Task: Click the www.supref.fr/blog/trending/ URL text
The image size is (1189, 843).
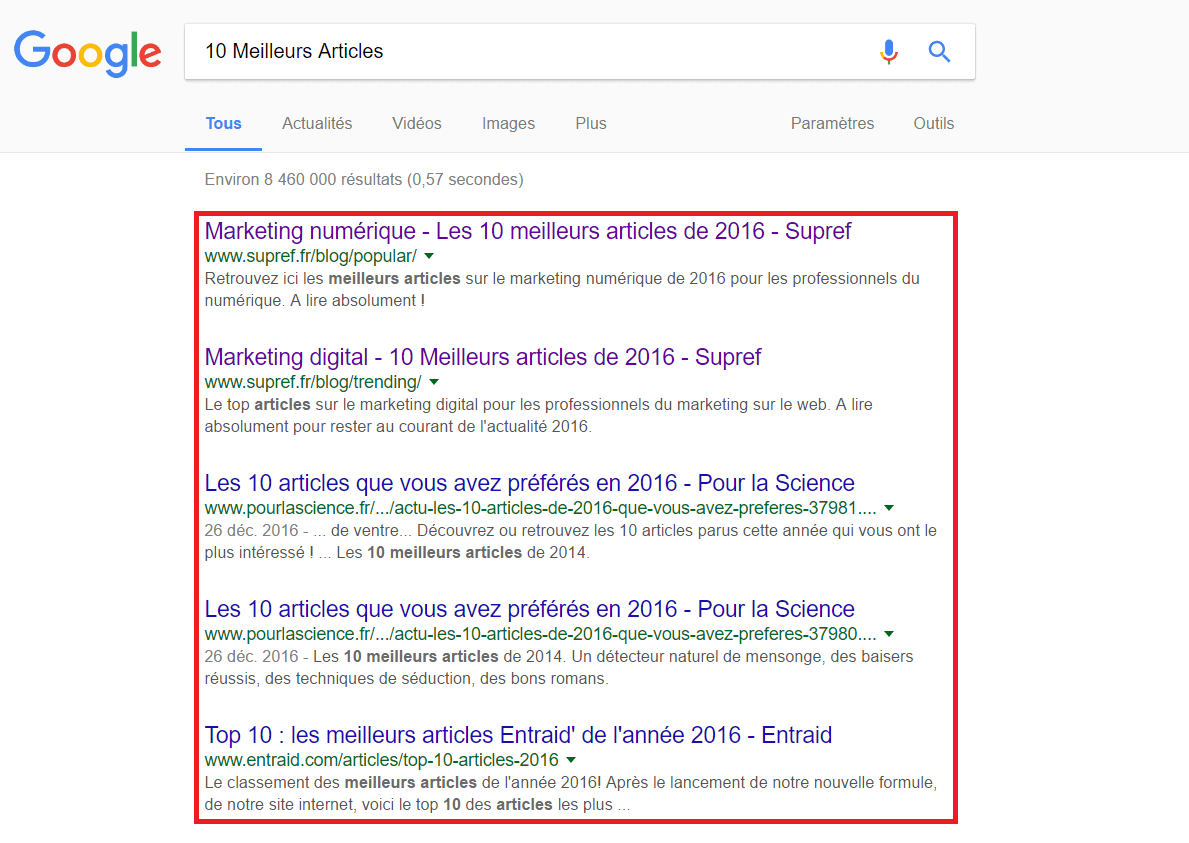Action: click(x=313, y=382)
